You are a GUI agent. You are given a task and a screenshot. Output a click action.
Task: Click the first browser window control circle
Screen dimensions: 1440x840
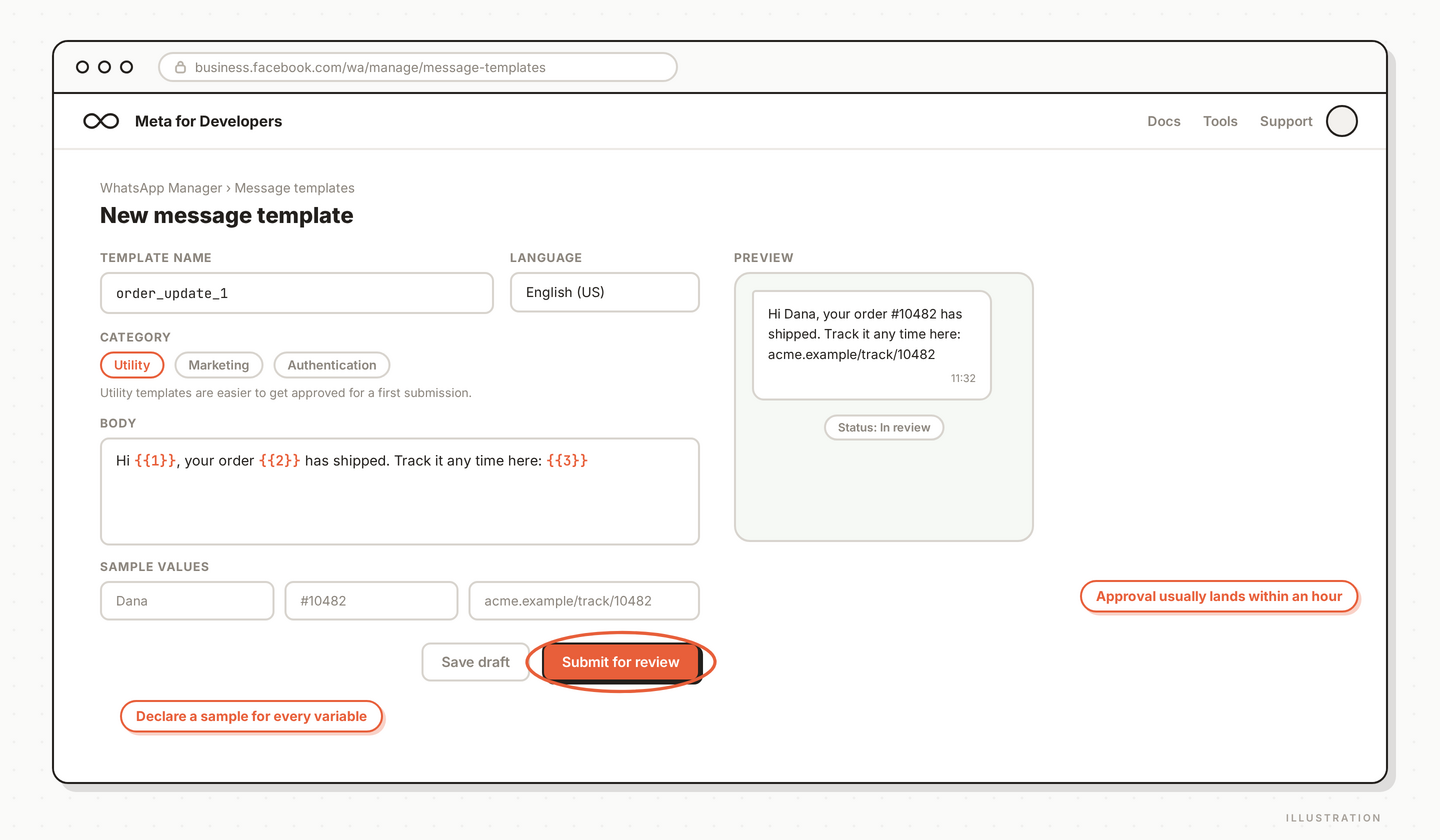point(82,67)
